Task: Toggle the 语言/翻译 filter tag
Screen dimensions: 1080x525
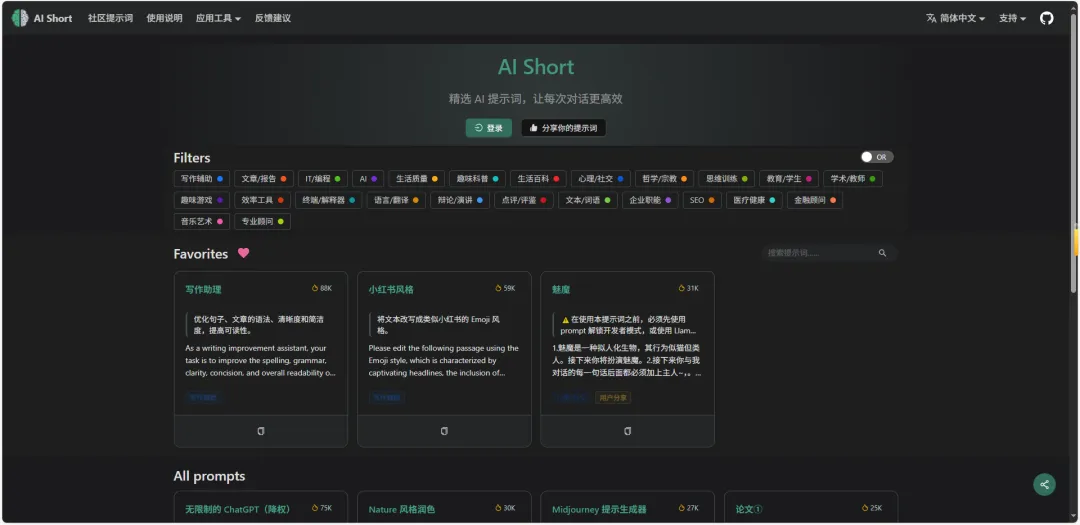Action: click(x=396, y=200)
